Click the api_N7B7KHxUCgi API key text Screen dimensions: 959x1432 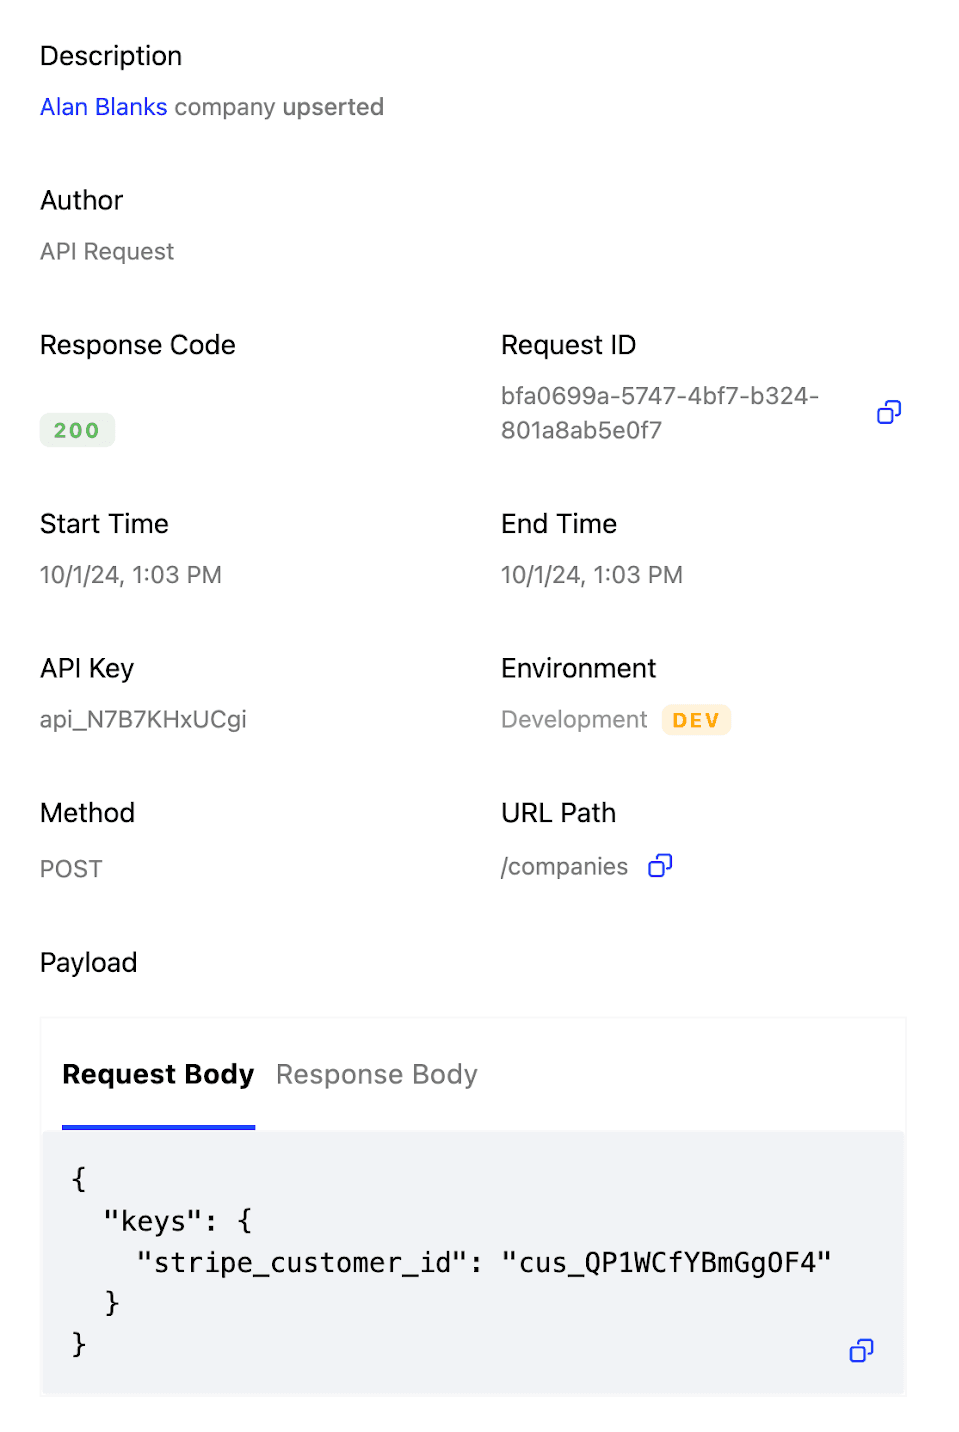[x=143, y=719]
